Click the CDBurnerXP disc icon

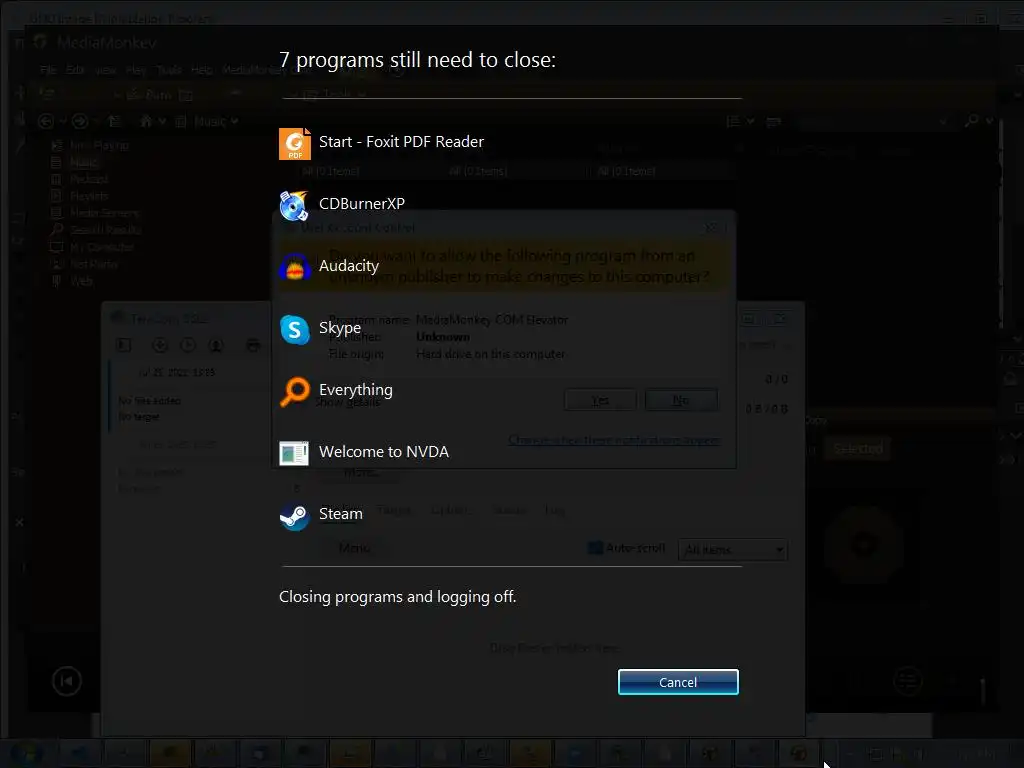point(295,206)
